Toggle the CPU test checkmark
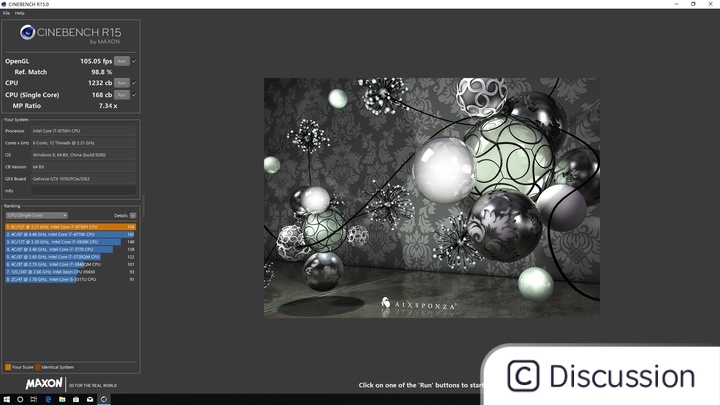The image size is (720, 405). (x=134, y=83)
